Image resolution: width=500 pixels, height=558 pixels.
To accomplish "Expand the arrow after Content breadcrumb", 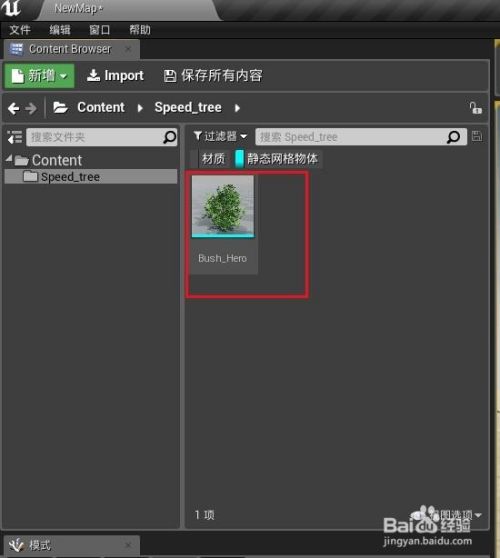I will coord(140,108).
